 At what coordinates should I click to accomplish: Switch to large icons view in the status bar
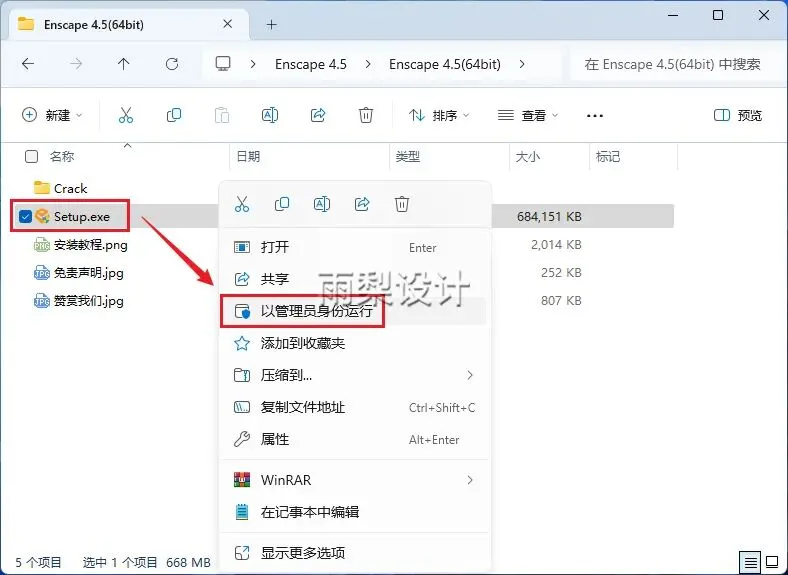(772, 562)
